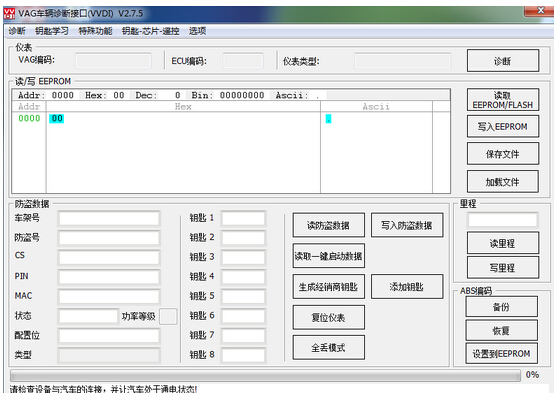Click 读里程 button
This screenshot has height=402, width=554.
pyautogui.click(x=503, y=243)
